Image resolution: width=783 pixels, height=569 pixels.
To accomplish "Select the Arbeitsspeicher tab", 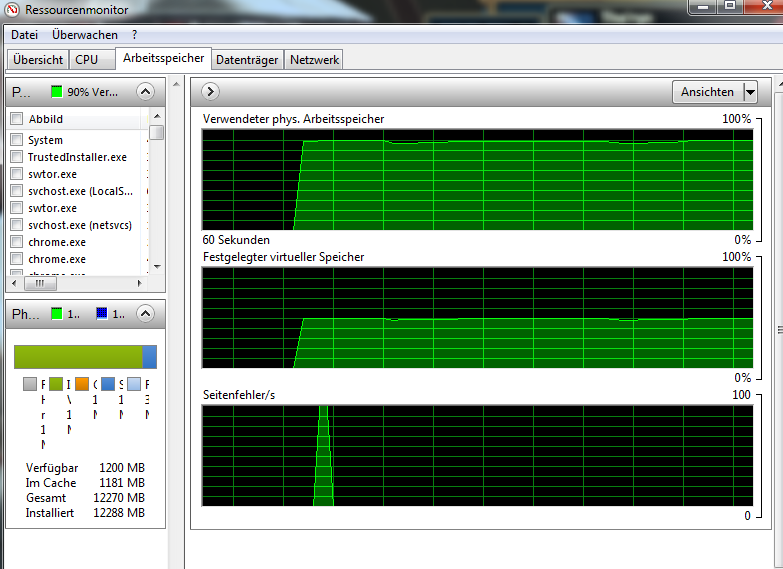I will click(x=163, y=58).
